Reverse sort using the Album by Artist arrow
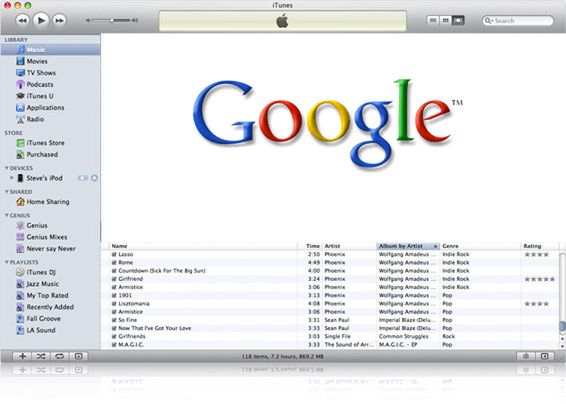Screen dimensions: 566x404 point(435,246)
